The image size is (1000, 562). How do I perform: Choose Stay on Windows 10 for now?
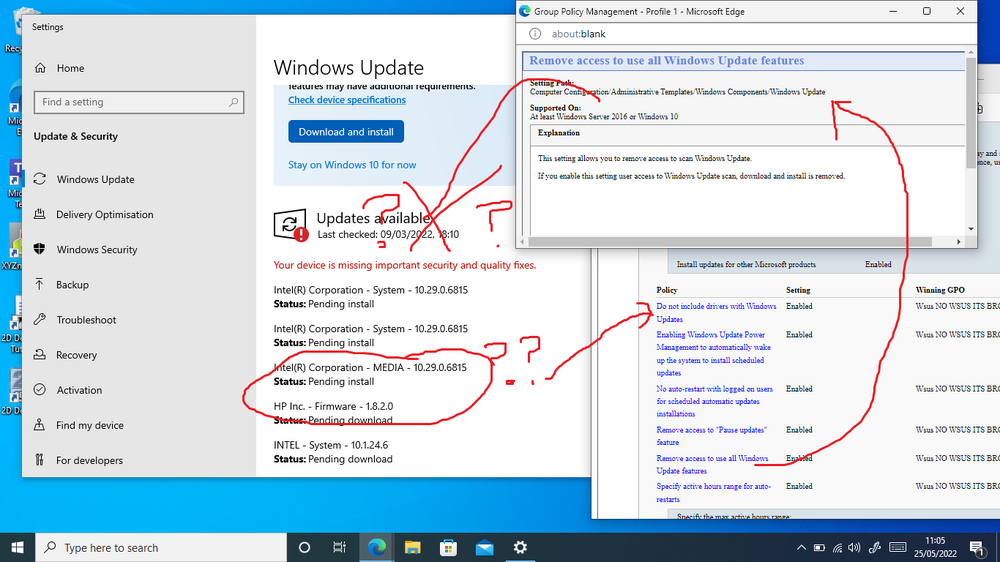click(x=352, y=165)
